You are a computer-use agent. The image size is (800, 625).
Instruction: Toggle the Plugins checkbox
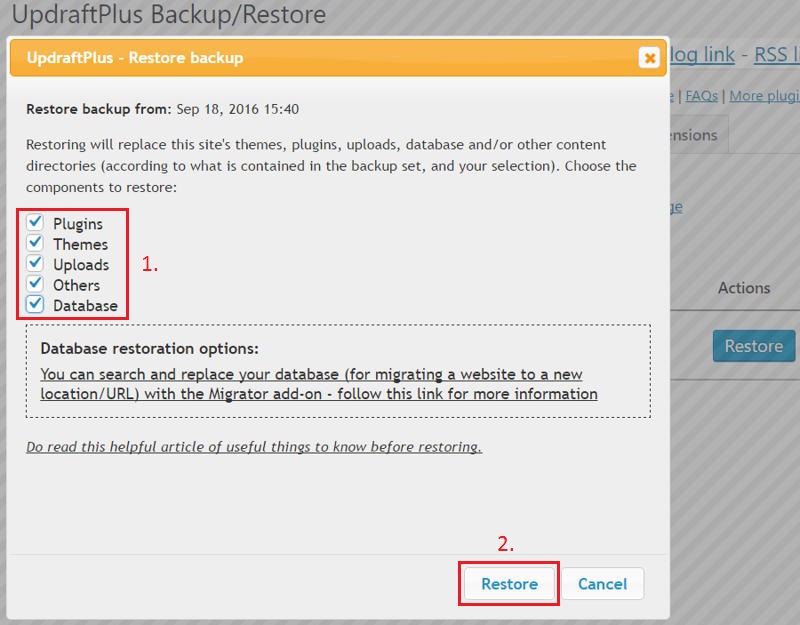coord(36,223)
